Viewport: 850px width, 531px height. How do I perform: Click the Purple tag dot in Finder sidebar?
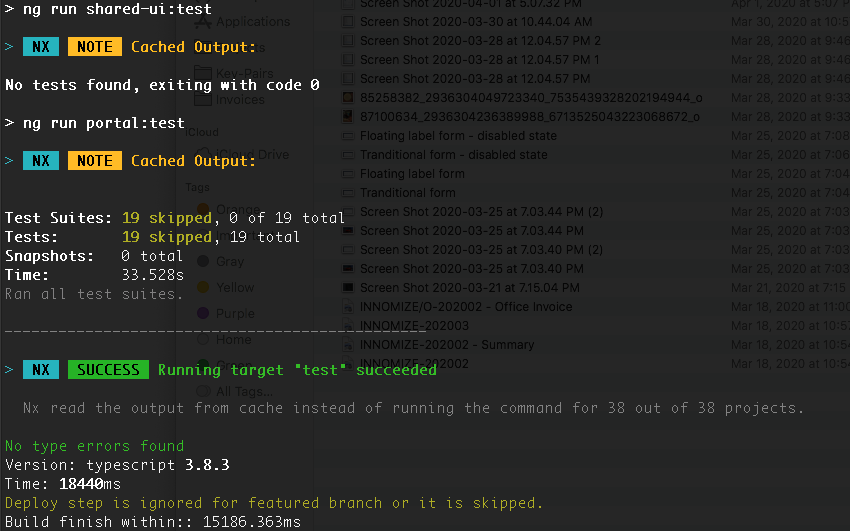click(x=203, y=313)
